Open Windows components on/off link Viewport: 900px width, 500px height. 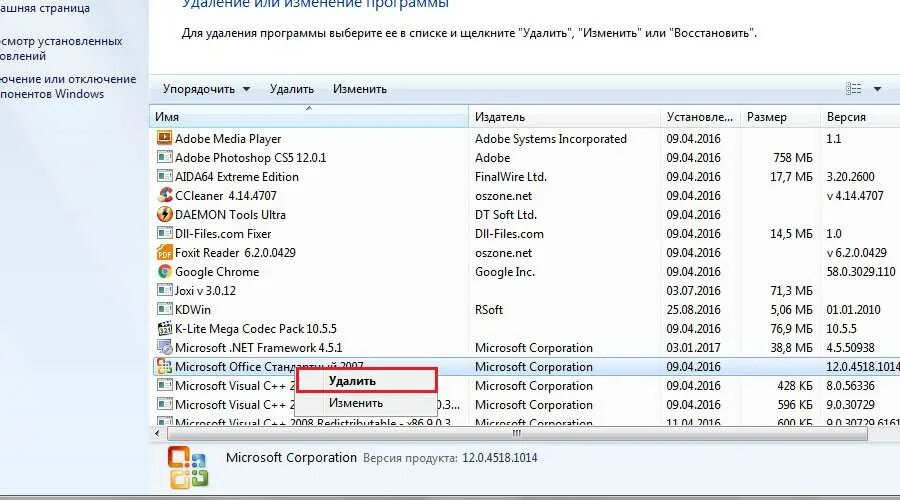[68, 87]
